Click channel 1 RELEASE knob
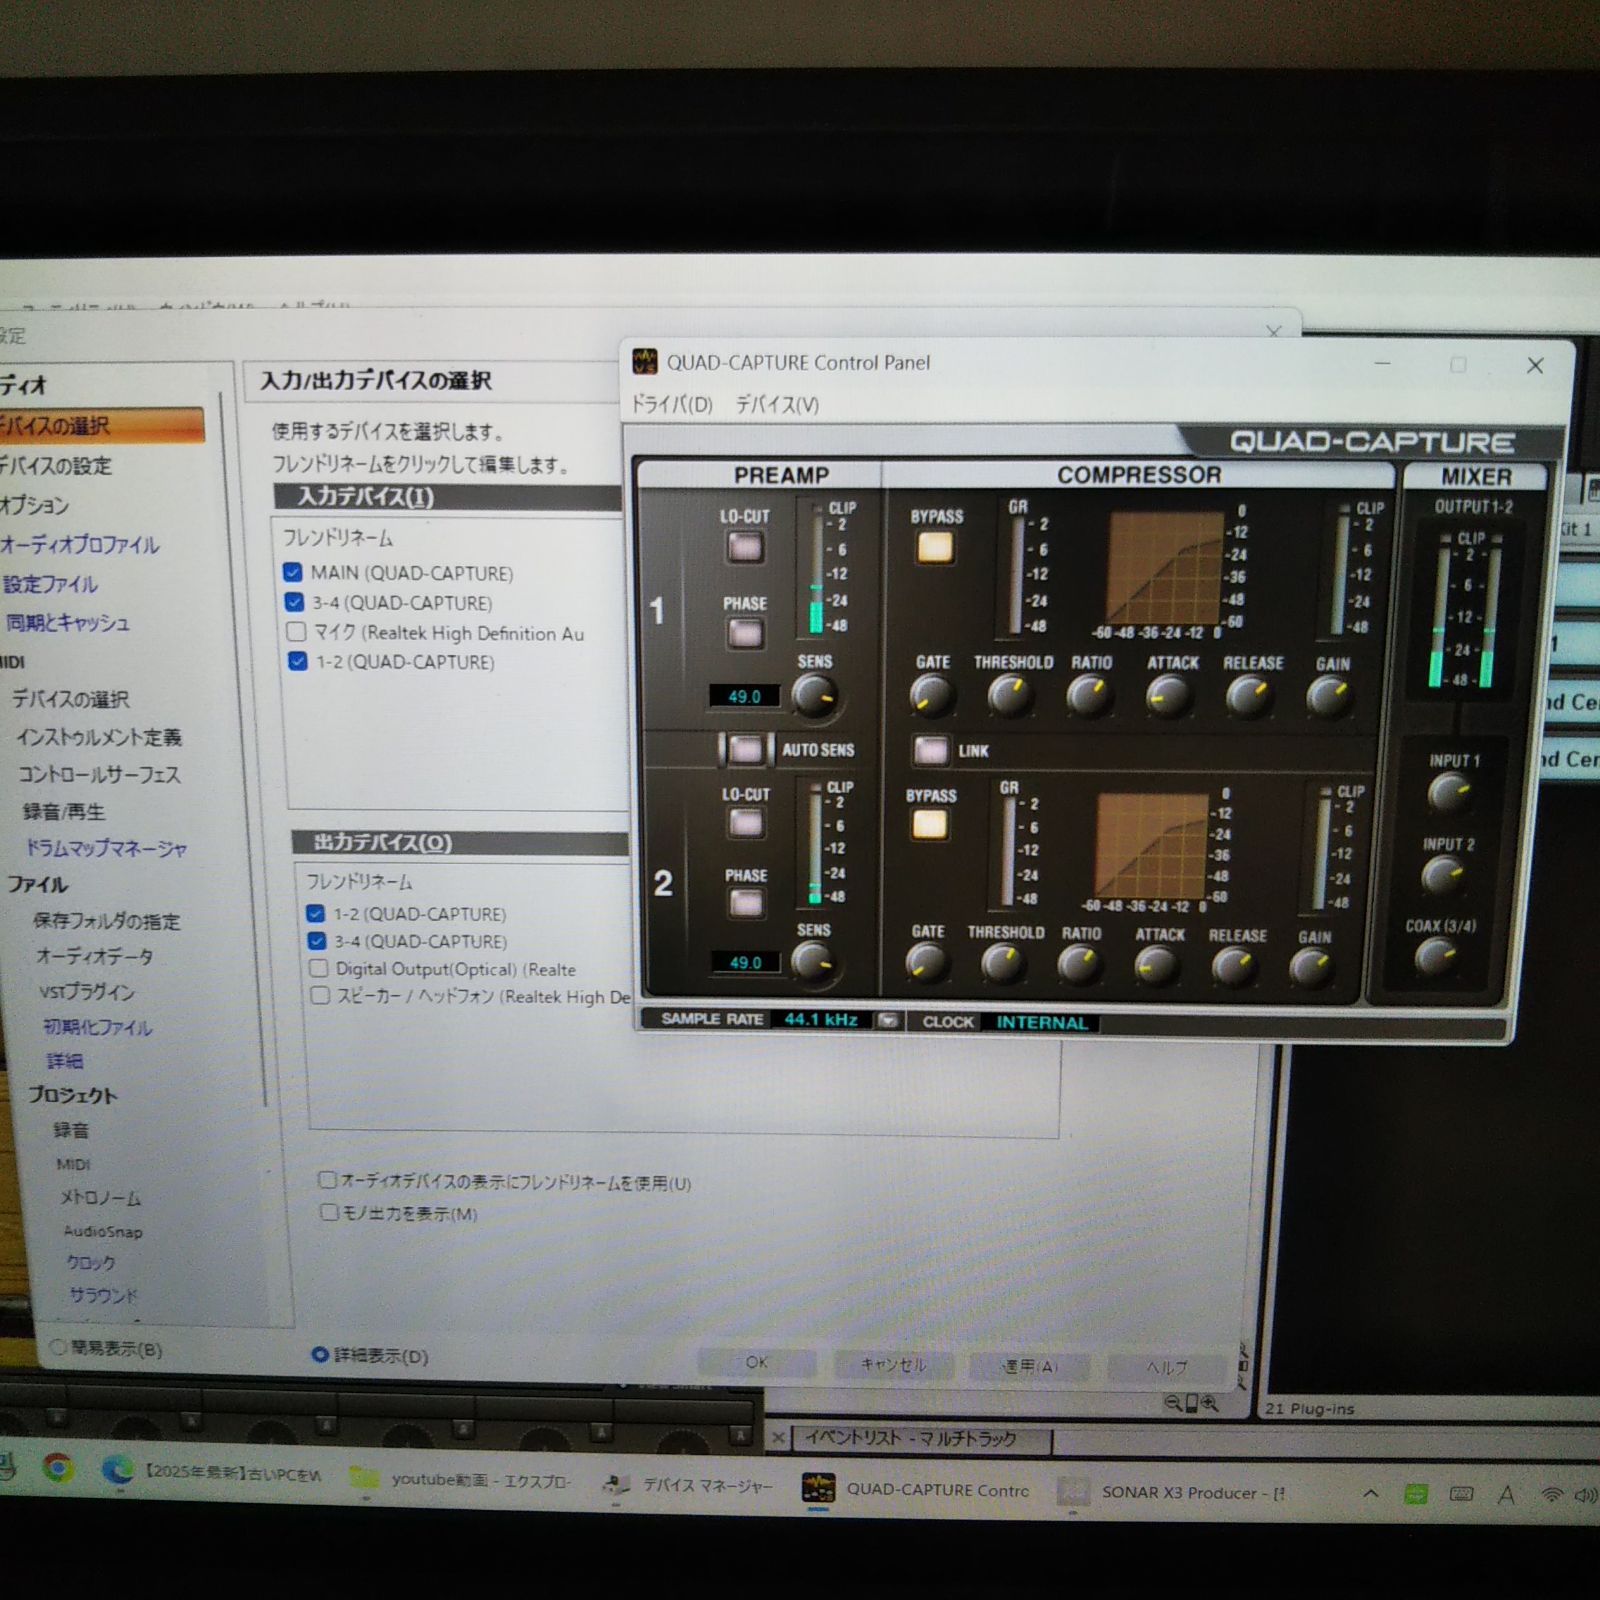The image size is (1600, 1600). point(1249,695)
